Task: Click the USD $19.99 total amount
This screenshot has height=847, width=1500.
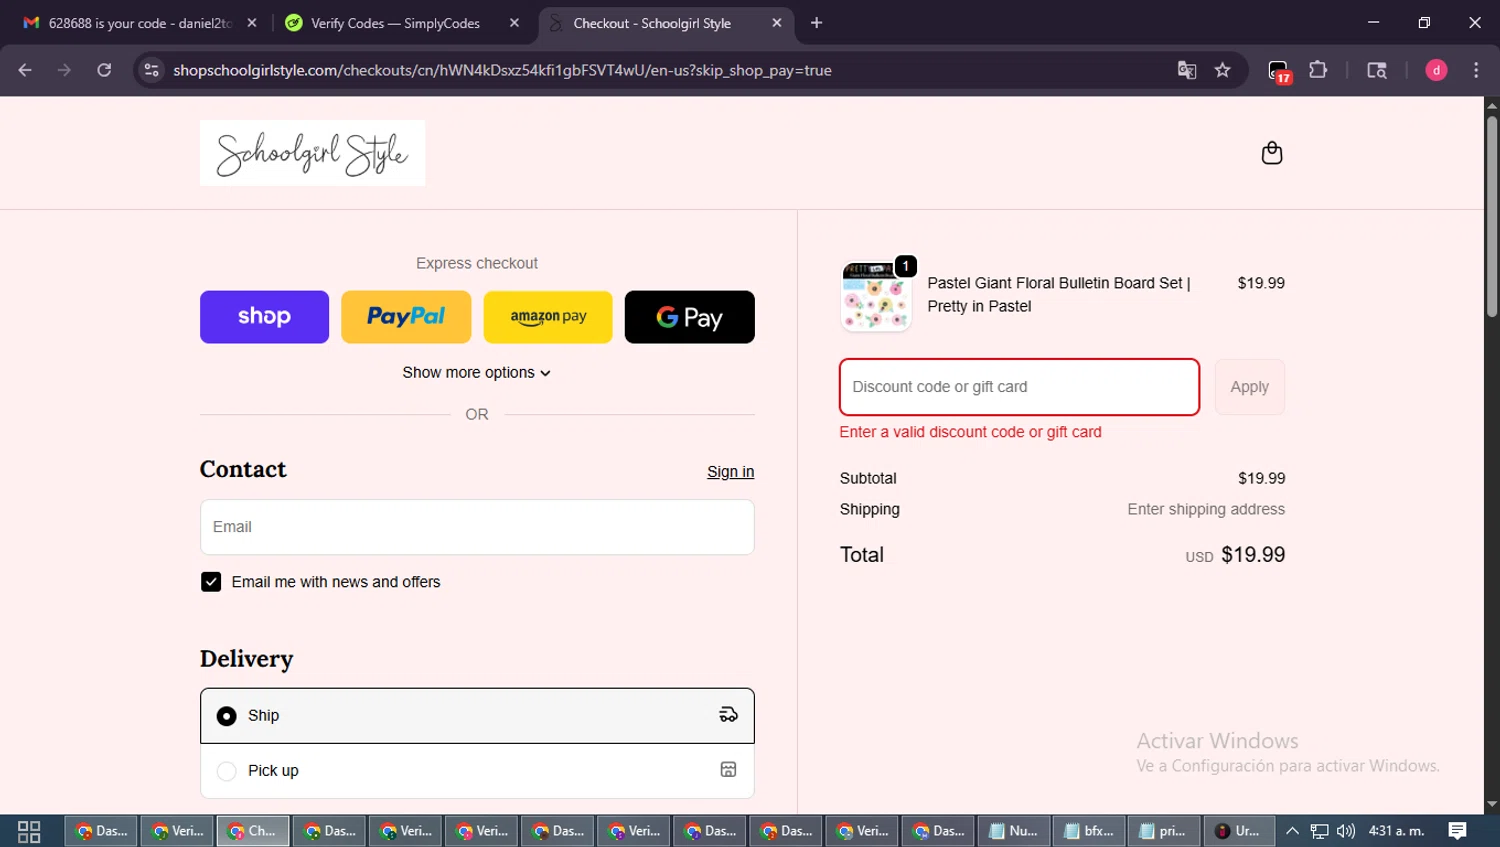Action: pos(1236,555)
